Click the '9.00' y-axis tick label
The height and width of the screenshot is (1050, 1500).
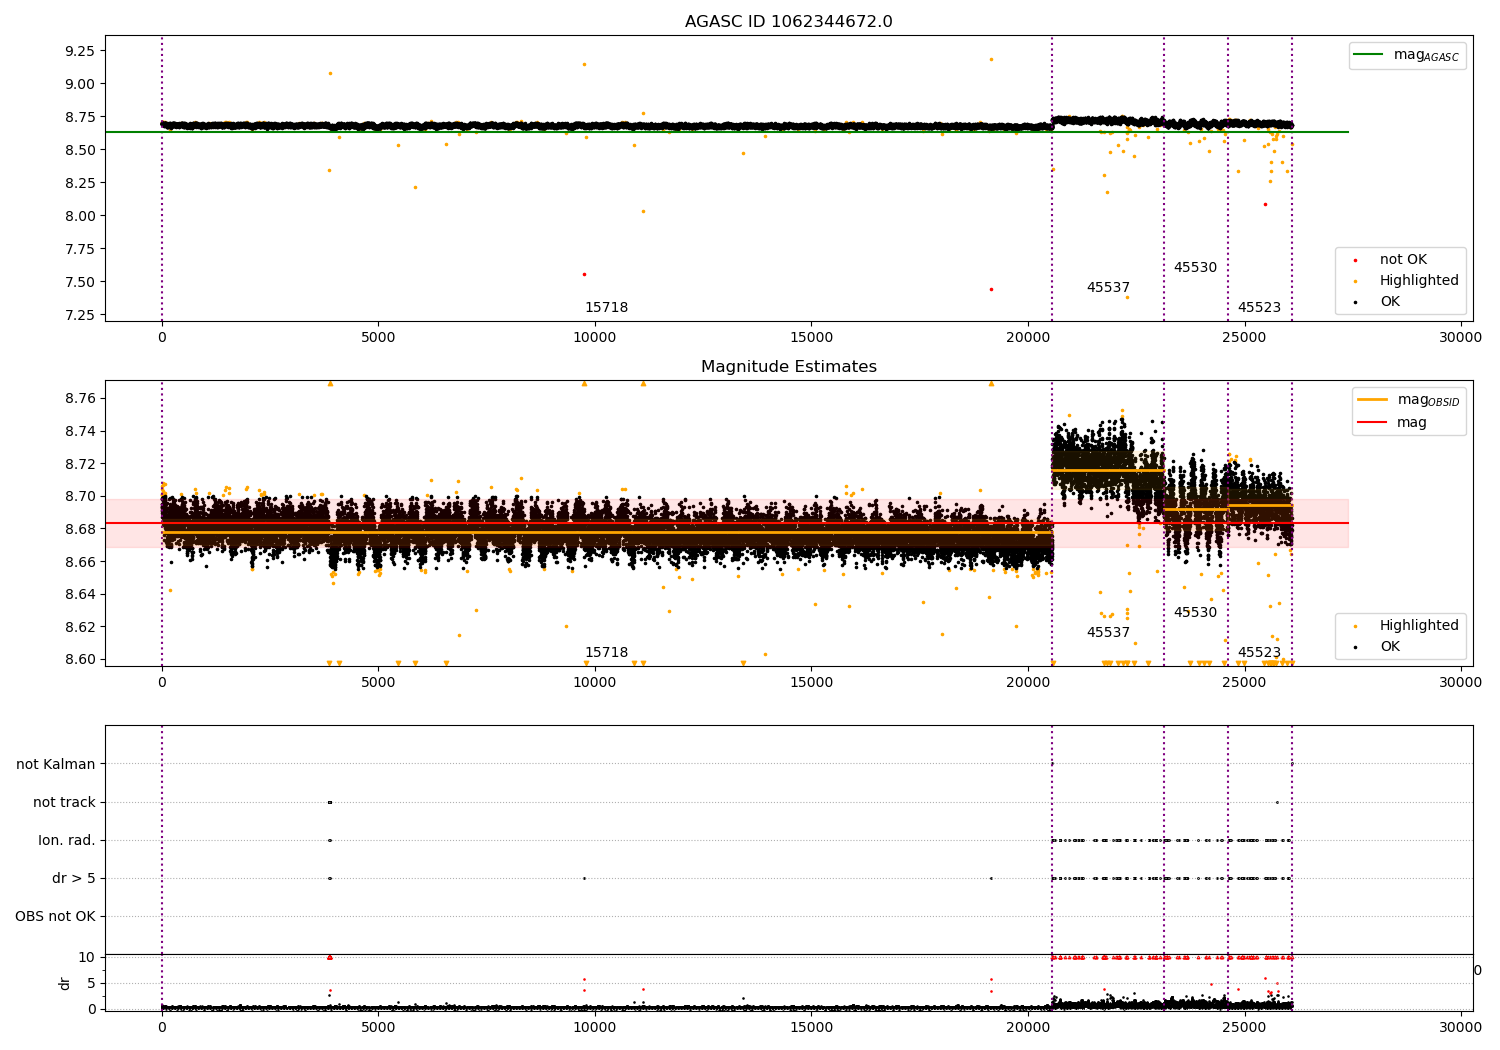[80, 84]
